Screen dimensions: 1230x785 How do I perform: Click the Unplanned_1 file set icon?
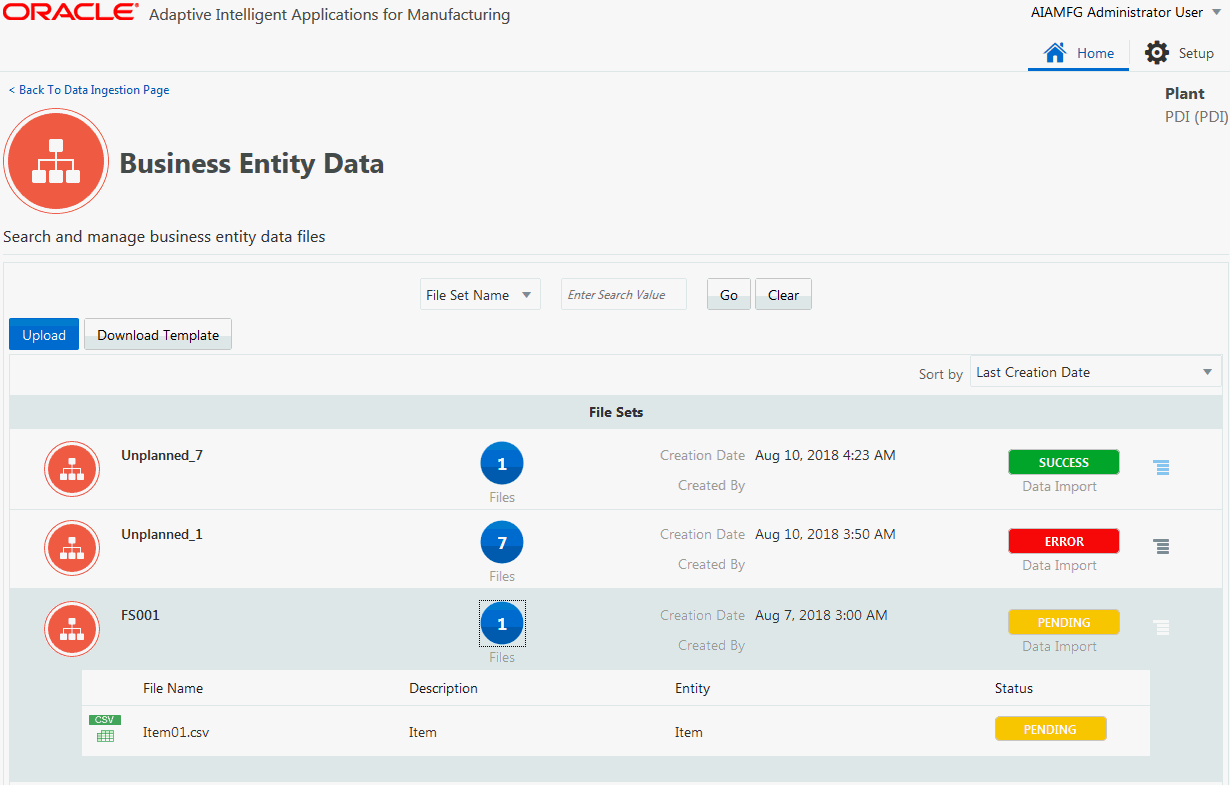(72, 548)
